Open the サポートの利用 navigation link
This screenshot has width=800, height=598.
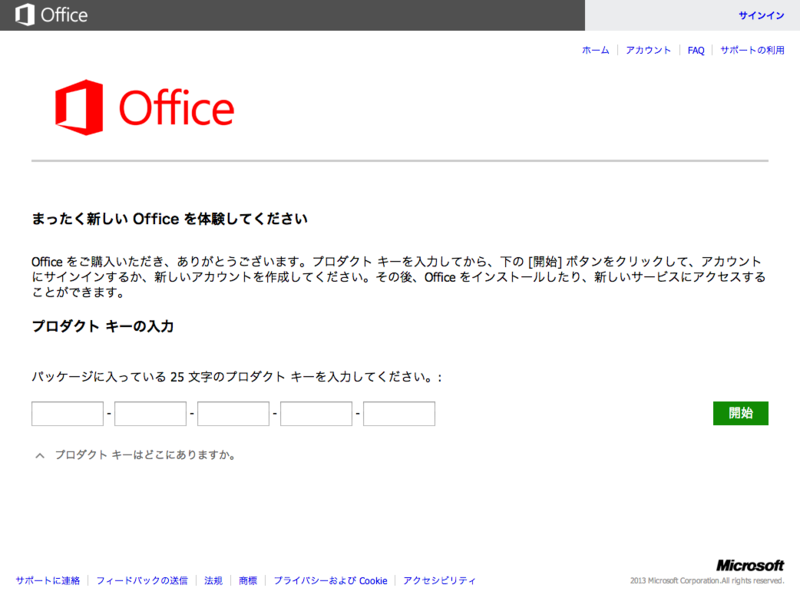(752, 50)
